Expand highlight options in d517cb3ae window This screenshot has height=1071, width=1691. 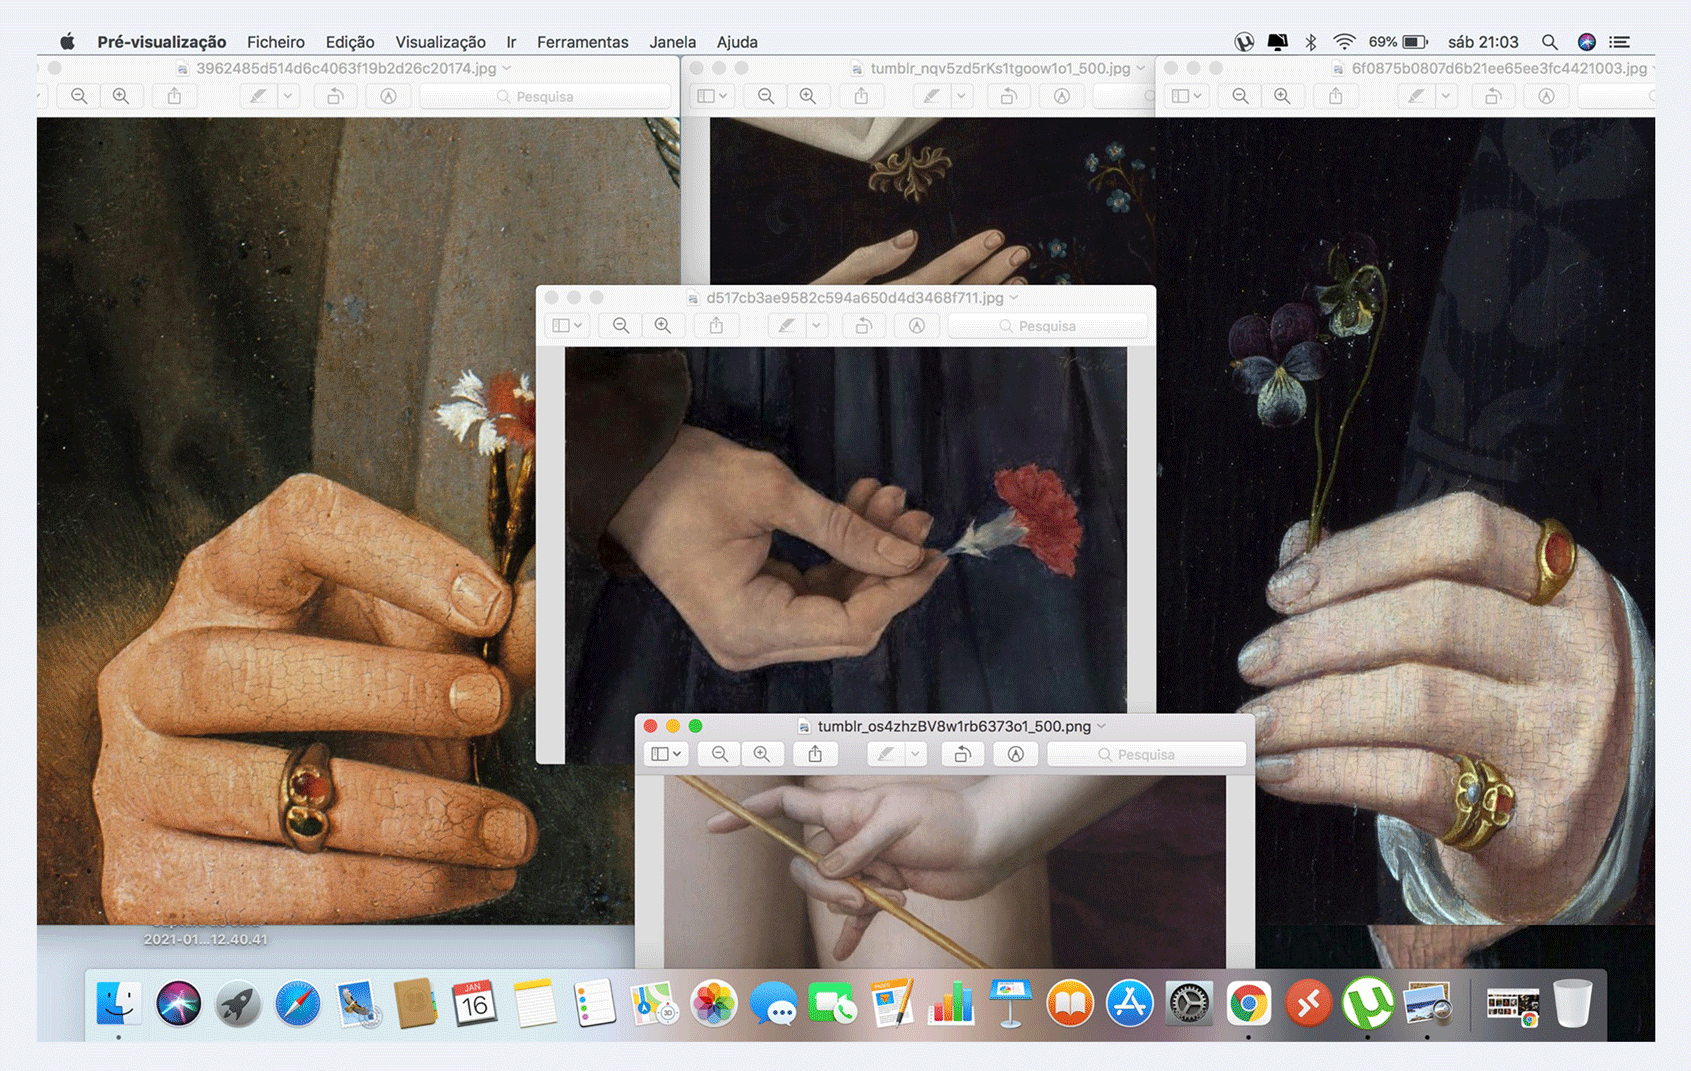point(817,326)
